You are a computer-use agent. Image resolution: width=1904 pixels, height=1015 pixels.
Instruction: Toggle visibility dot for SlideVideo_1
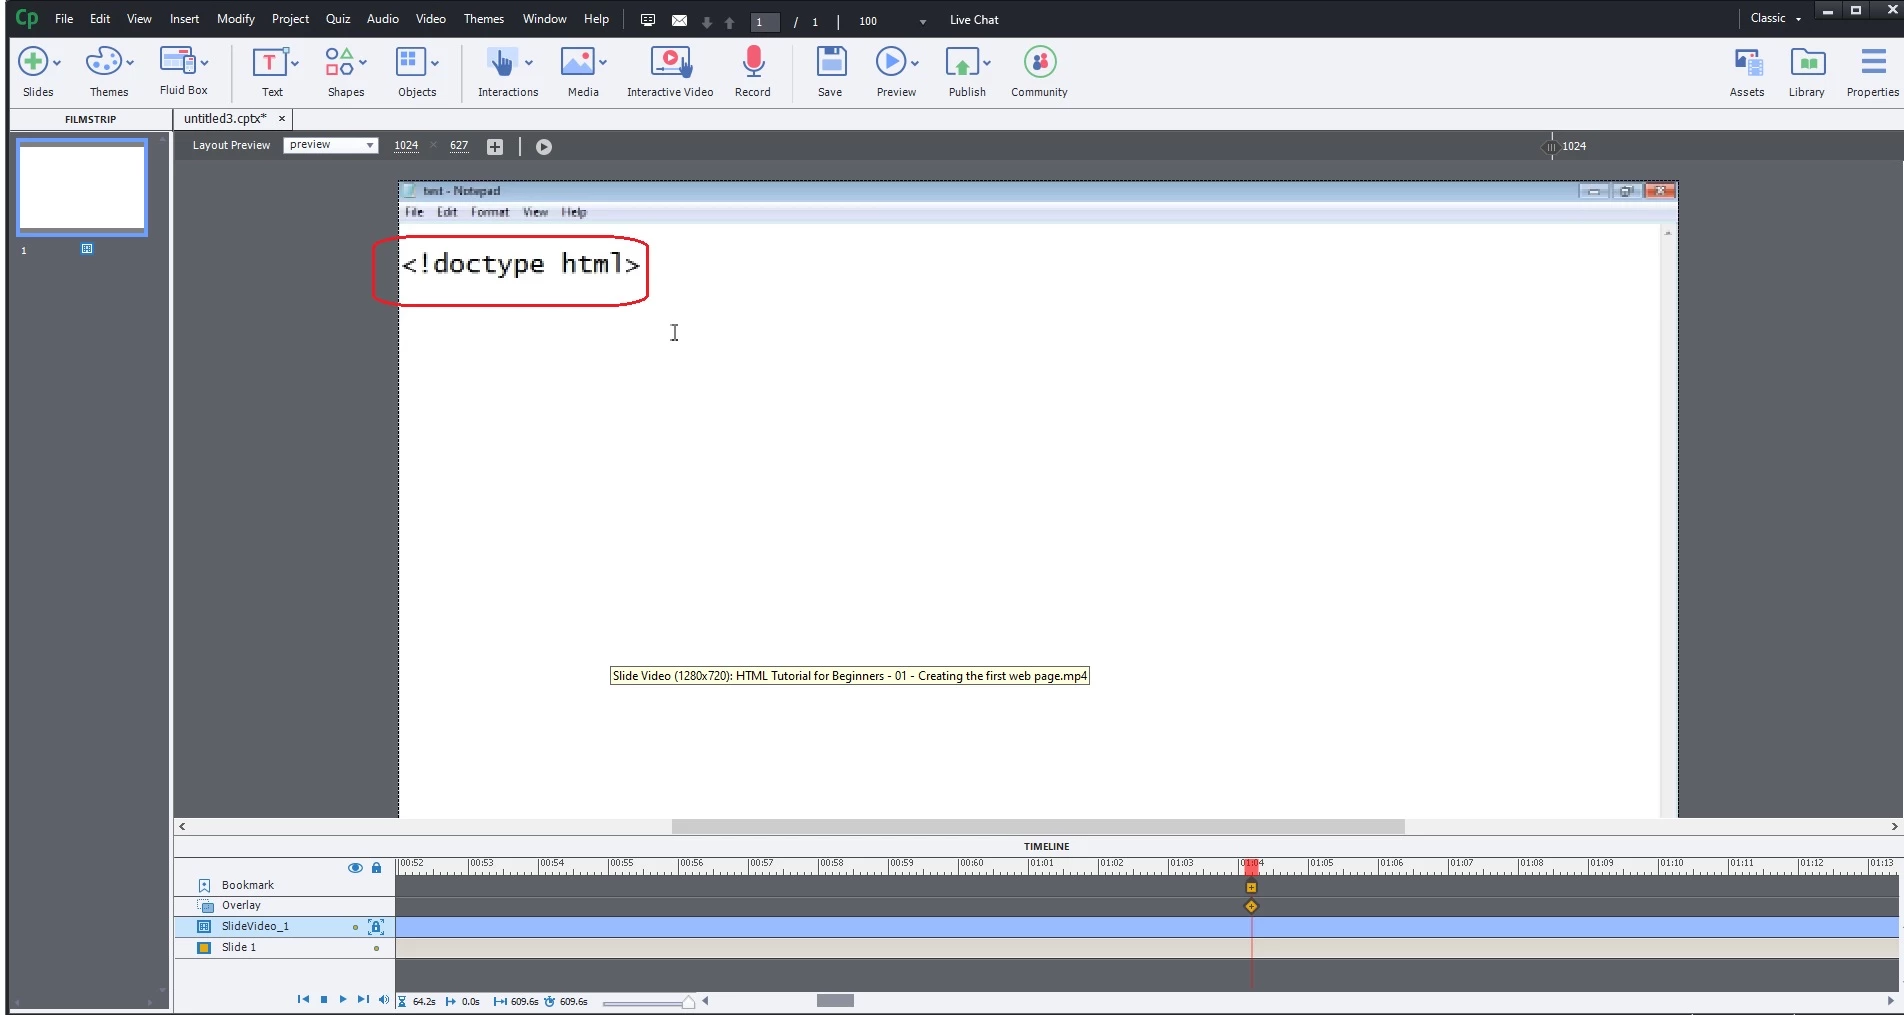[355, 927]
